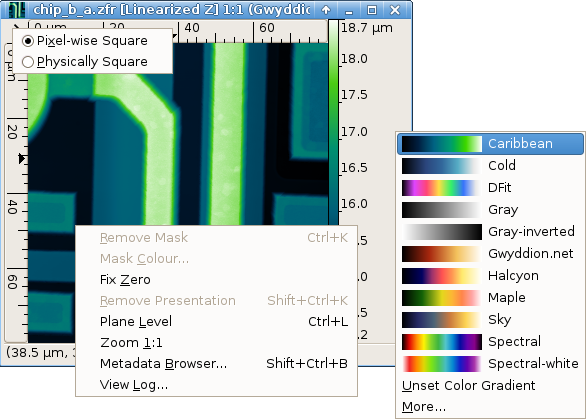Viewport: 586px width, 419px height.
Task: Open the Metadata Browser...
Action: [216, 363]
